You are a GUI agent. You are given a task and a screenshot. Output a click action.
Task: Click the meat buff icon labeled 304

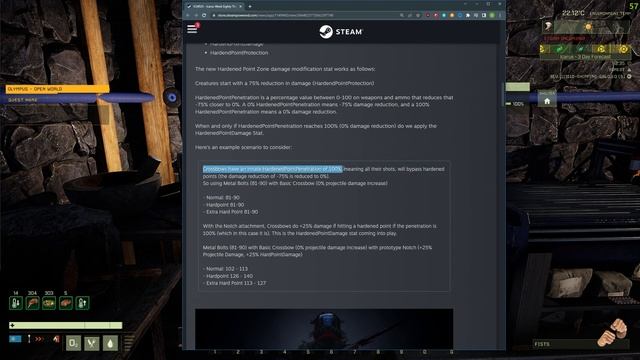pyautogui.click(x=32, y=303)
